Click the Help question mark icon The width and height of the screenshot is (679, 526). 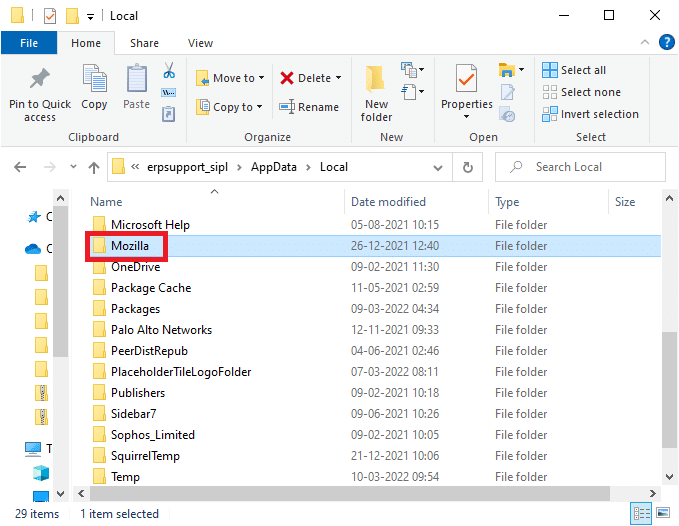pos(666,42)
